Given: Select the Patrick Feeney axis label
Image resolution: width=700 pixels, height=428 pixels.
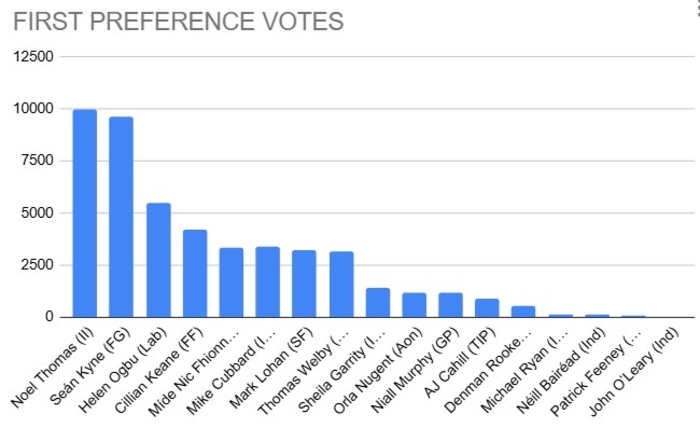Looking at the screenshot, I should tap(596, 373).
